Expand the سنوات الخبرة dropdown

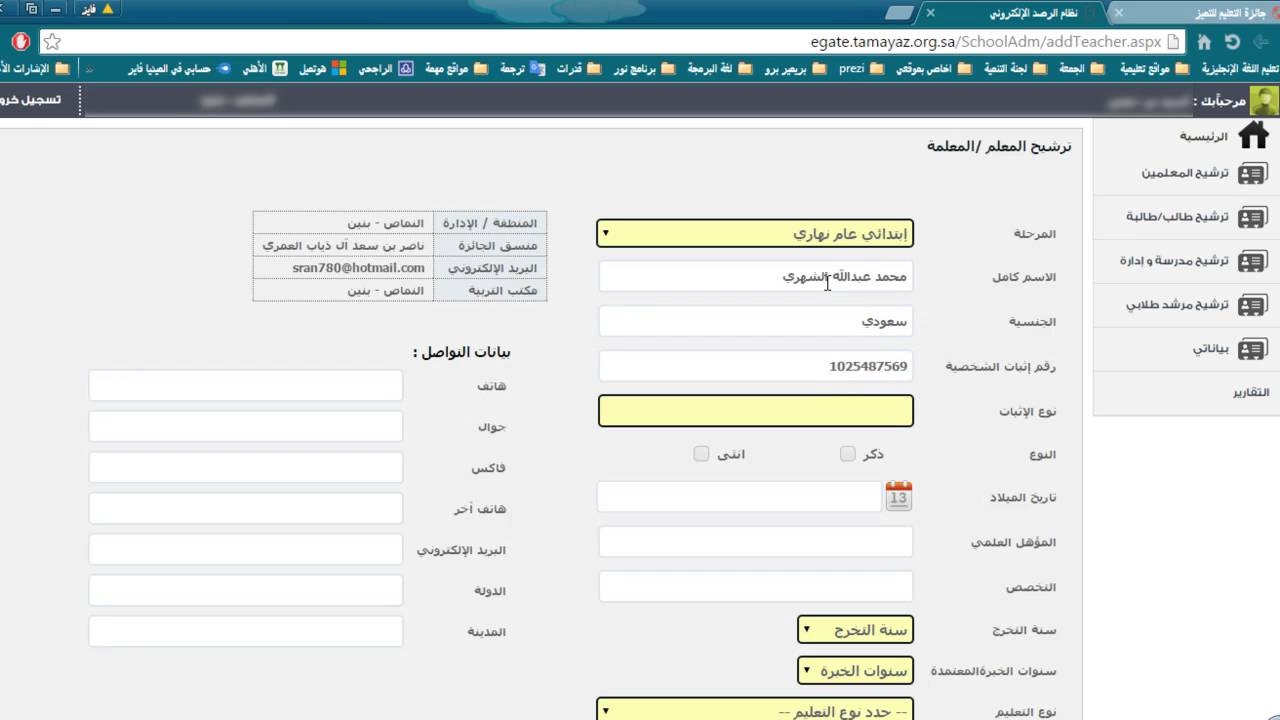[x=855, y=671]
